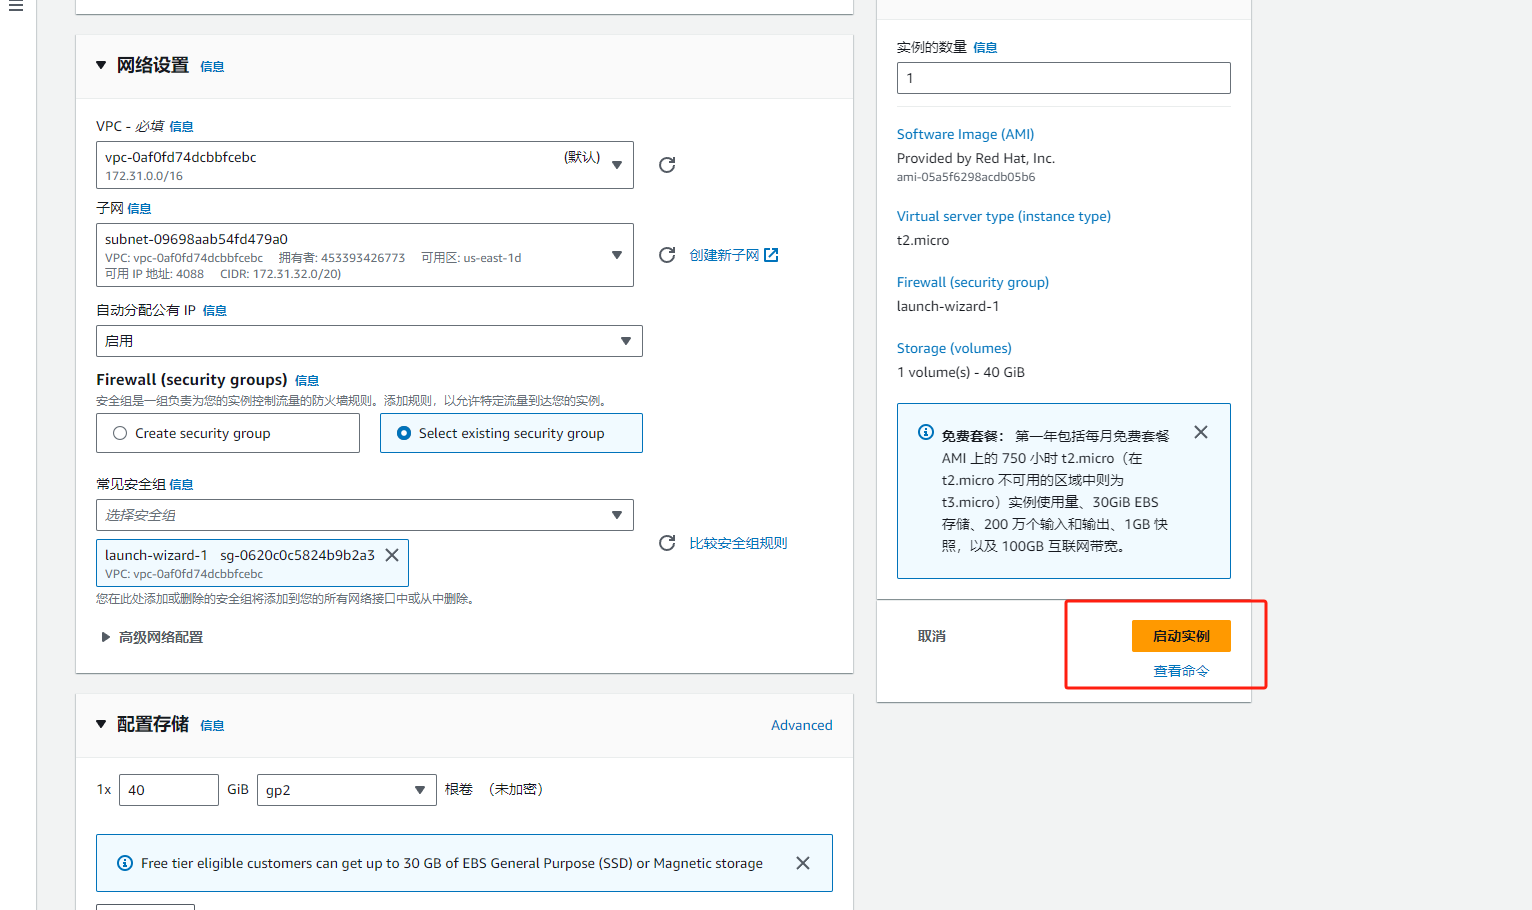Open 信息 link next to 实例的数量
The height and width of the screenshot is (910, 1532).
(x=985, y=48)
